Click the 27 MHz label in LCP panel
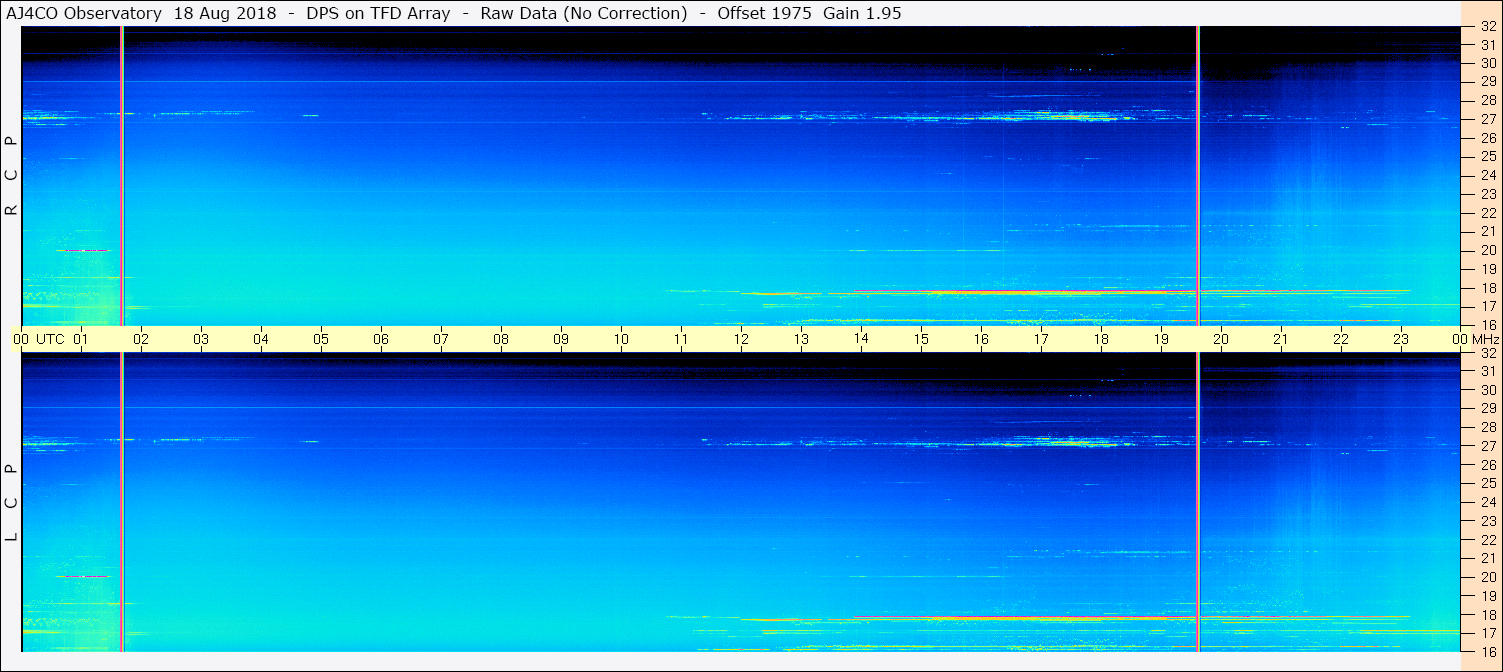 coord(1487,446)
